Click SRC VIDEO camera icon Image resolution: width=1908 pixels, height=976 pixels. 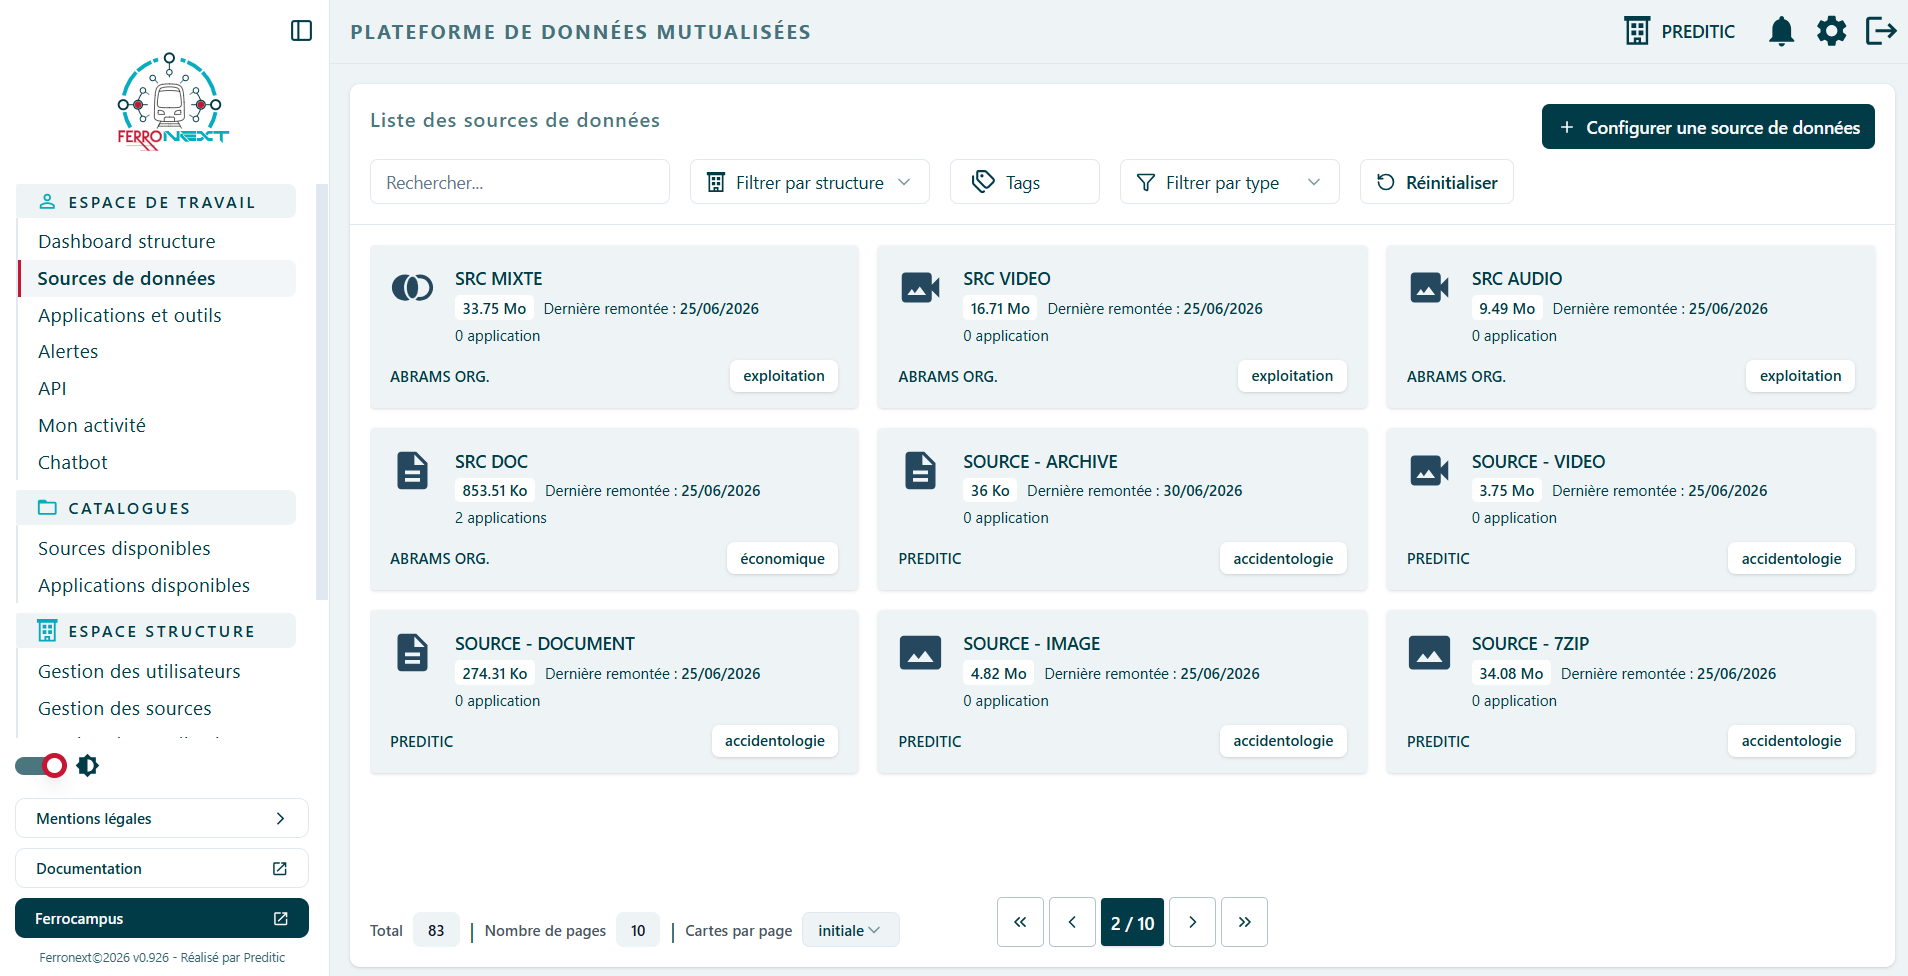pos(920,288)
